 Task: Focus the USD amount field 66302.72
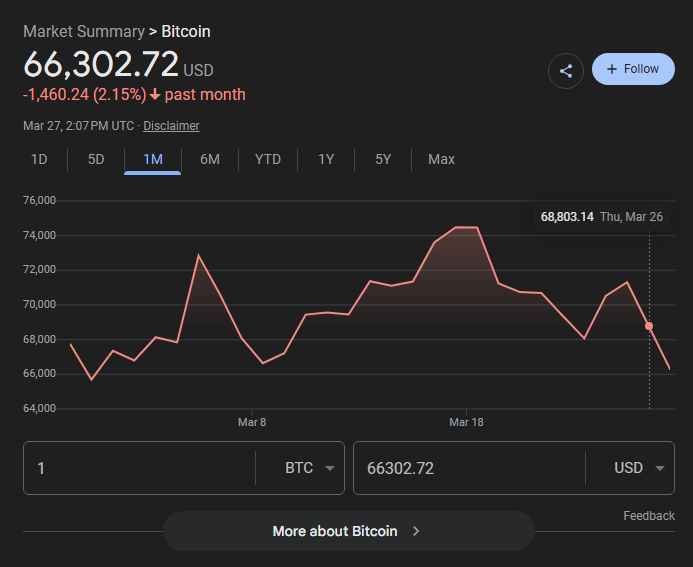pos(469,468)
